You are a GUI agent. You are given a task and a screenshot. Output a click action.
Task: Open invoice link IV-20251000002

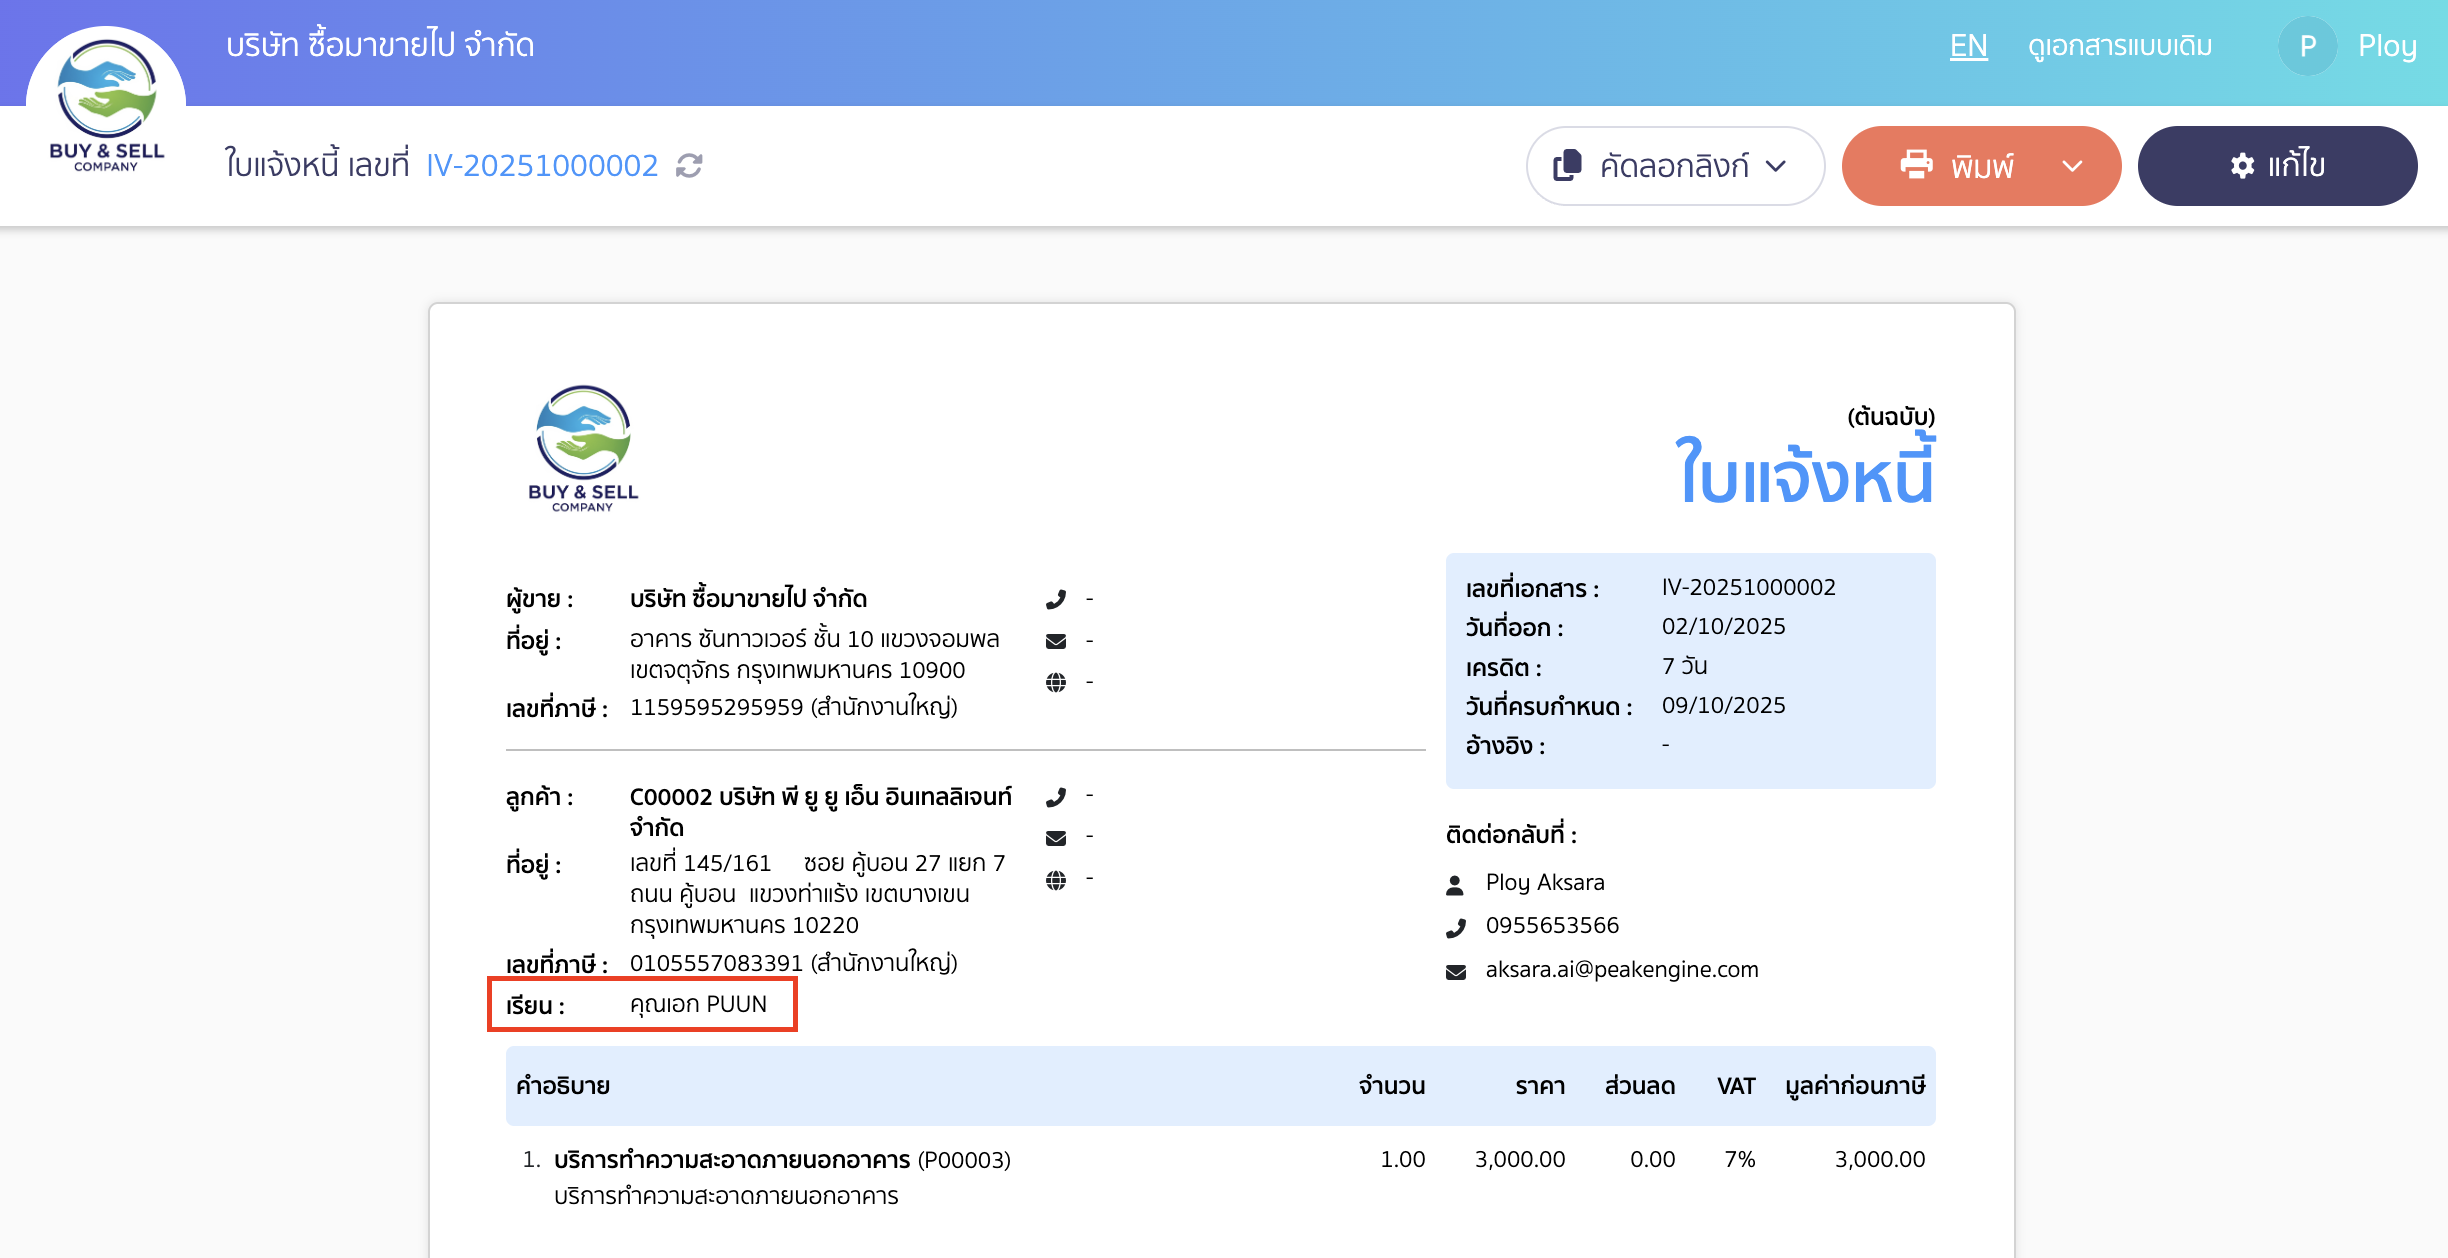click(541, 165)
